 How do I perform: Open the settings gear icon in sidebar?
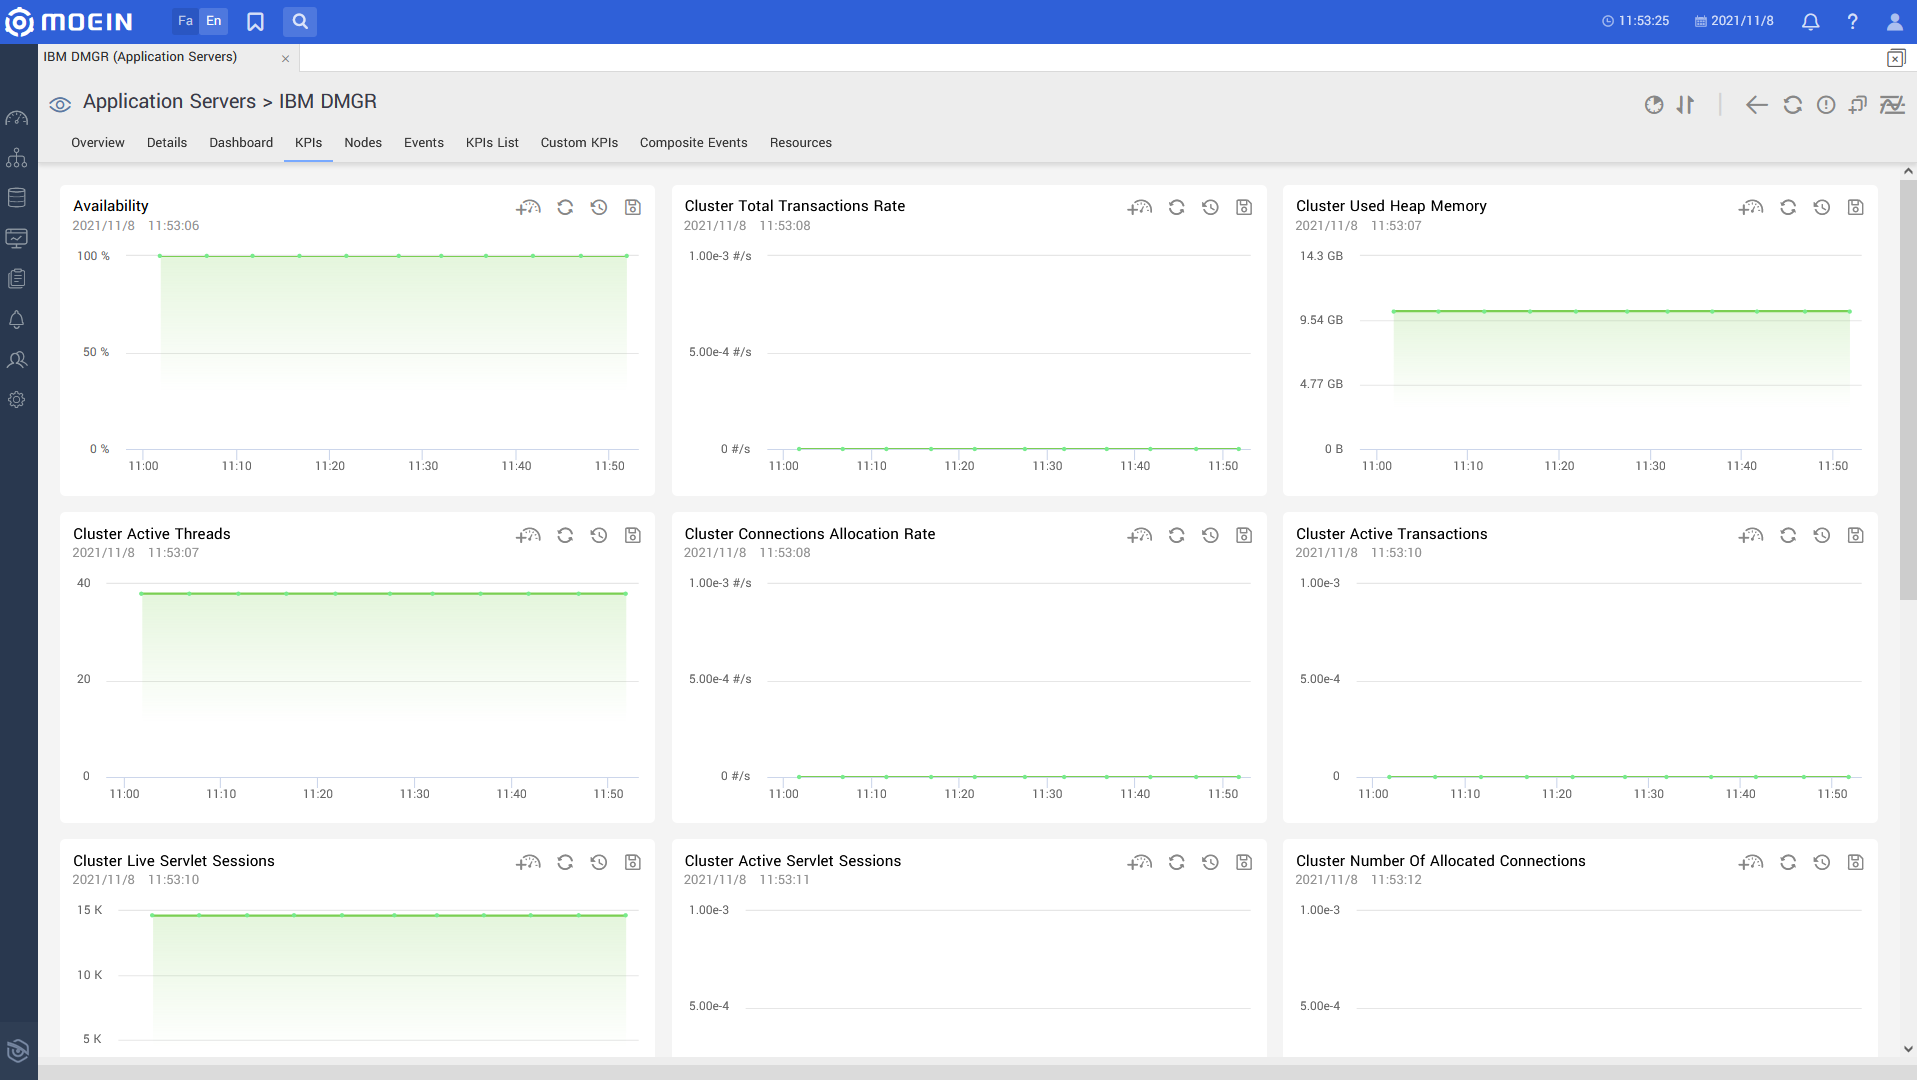click(x=17, y=400)
